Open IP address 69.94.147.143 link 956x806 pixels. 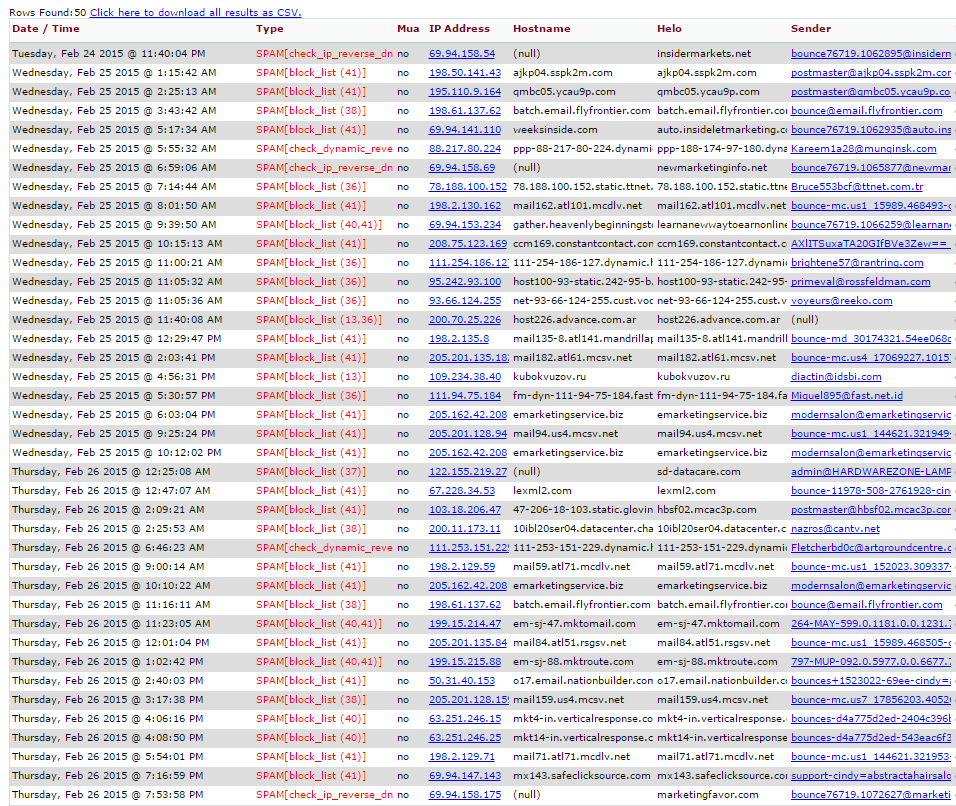(465, 776)
